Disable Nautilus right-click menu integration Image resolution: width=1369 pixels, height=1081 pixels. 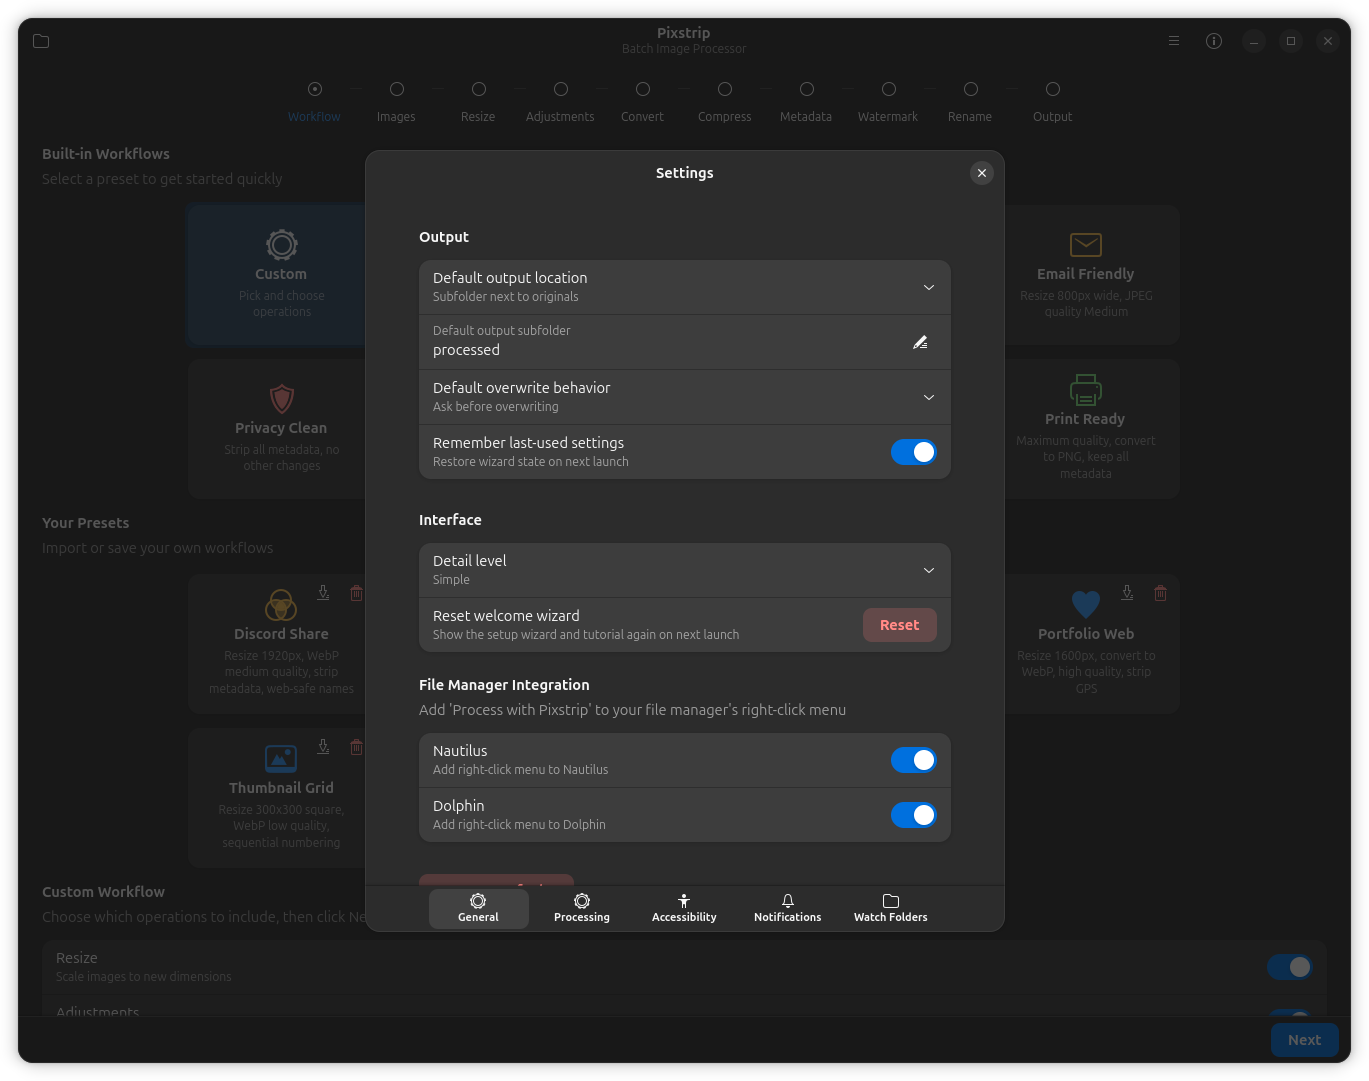click(913, 760)
